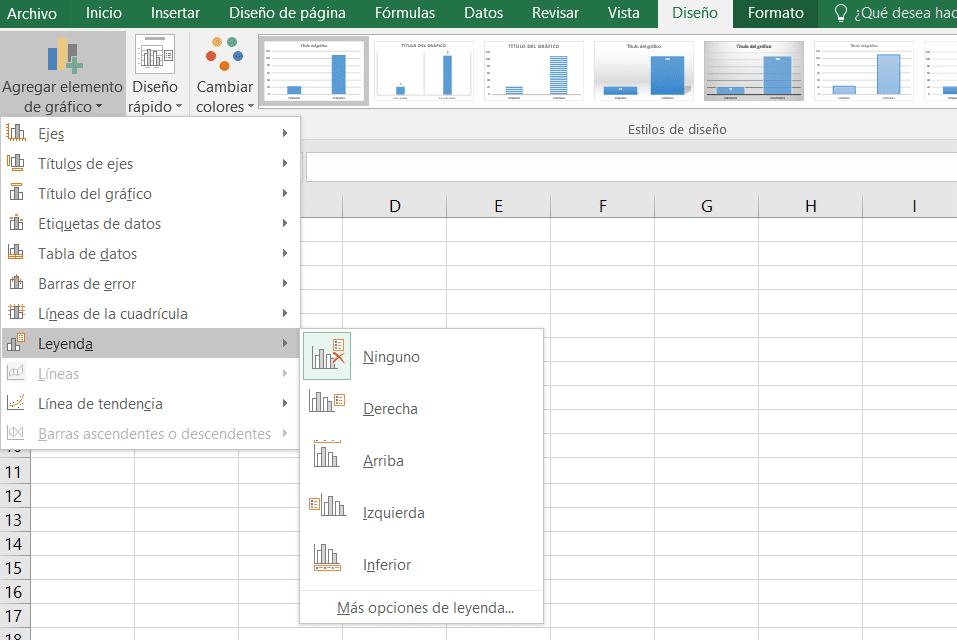Viewport: 957px width, 640px height.
Task: Select column H header
Action: pos(811,206)
